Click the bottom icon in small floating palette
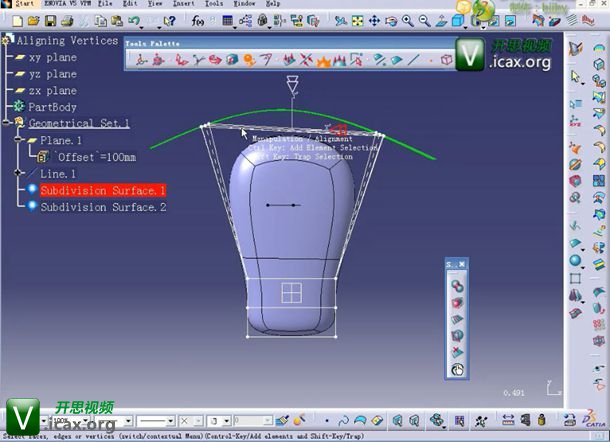Screen dimensions: 610x442 [x=456, y=369]
